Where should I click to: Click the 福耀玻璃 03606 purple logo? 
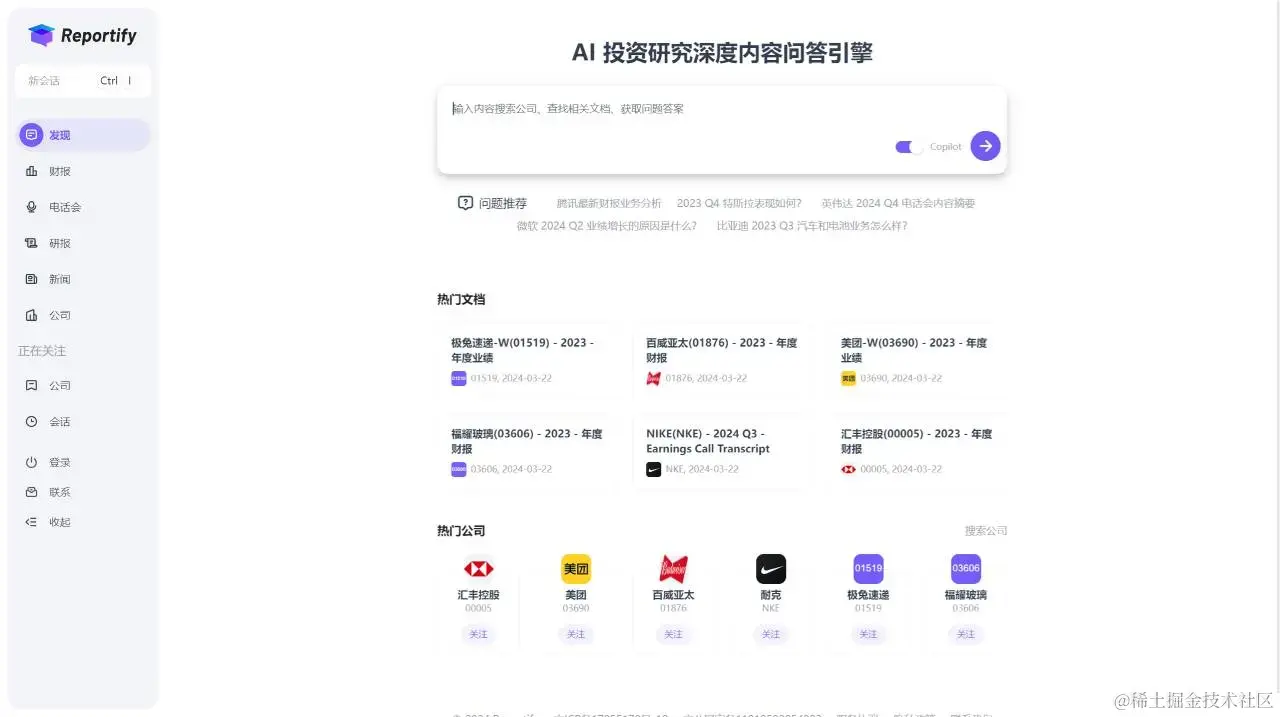coord(966,569)
